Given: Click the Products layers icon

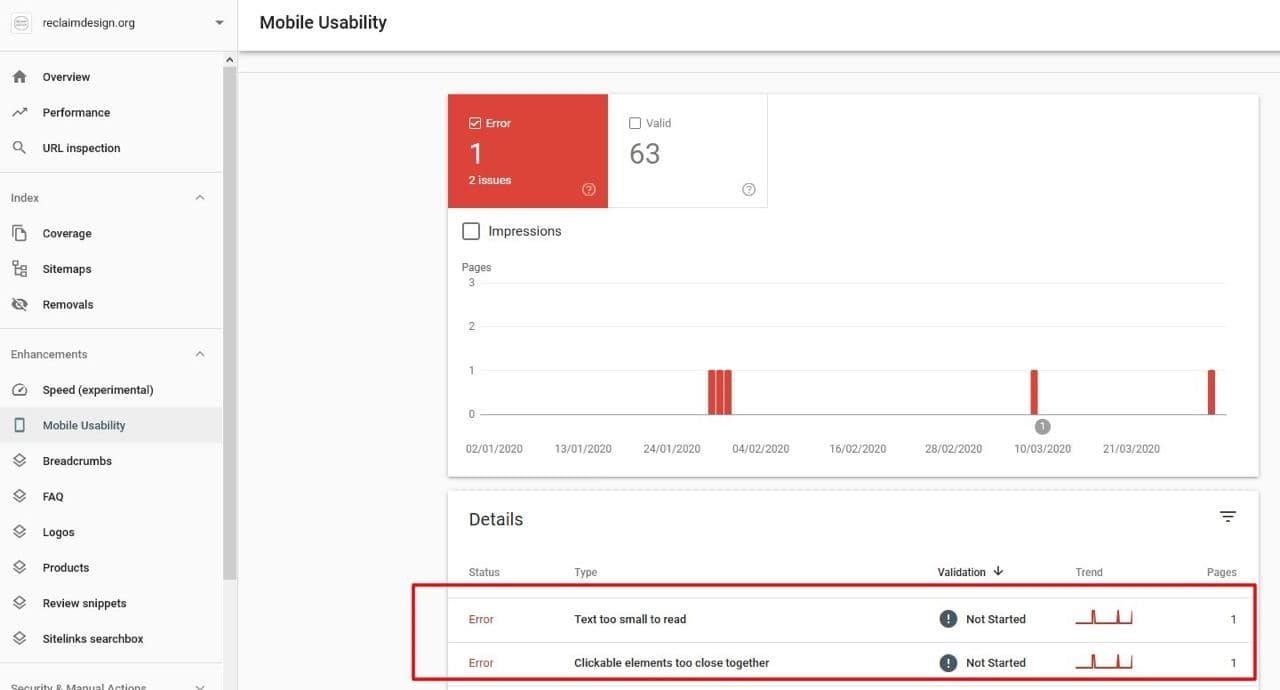Looking at the screenshot, I should click(x=19, y=567).
